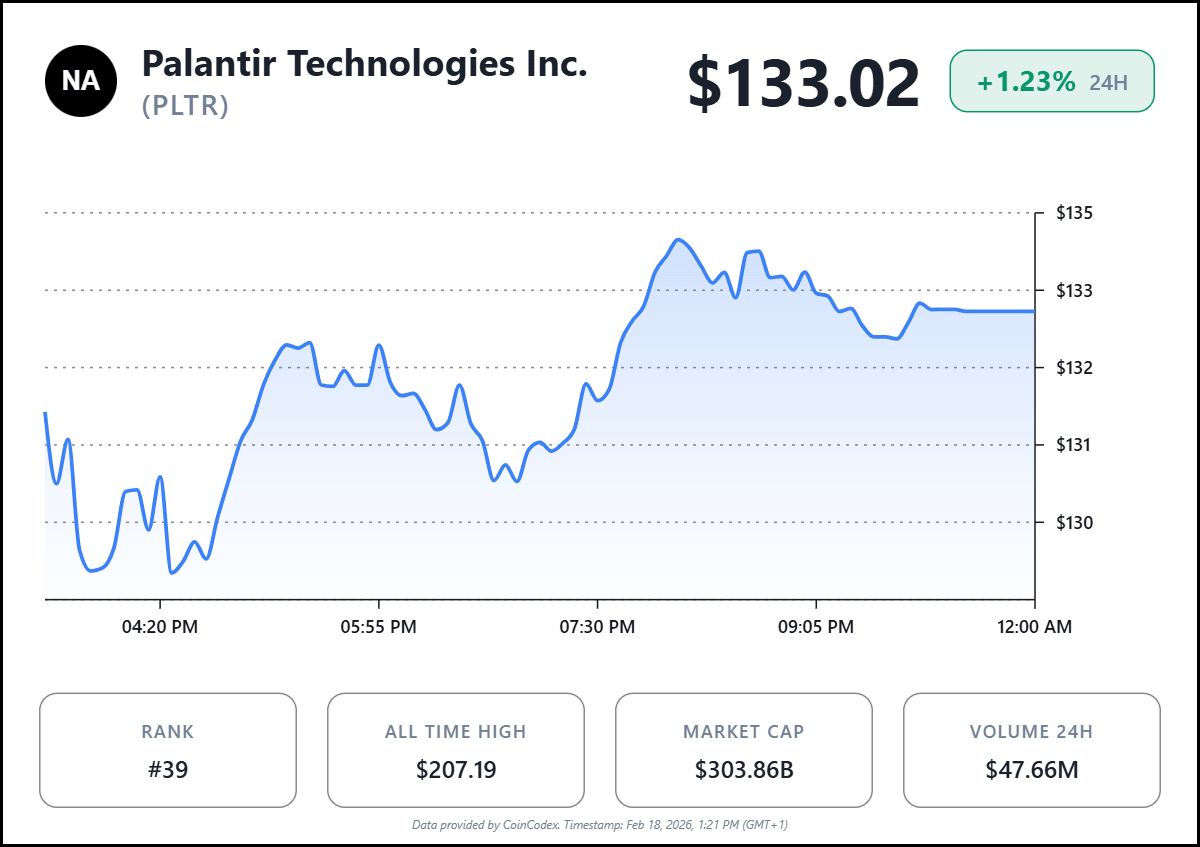Click the 05:55 PM time axis label
1200x847 pixels.
pyautogui.click(x=379, y=627)
